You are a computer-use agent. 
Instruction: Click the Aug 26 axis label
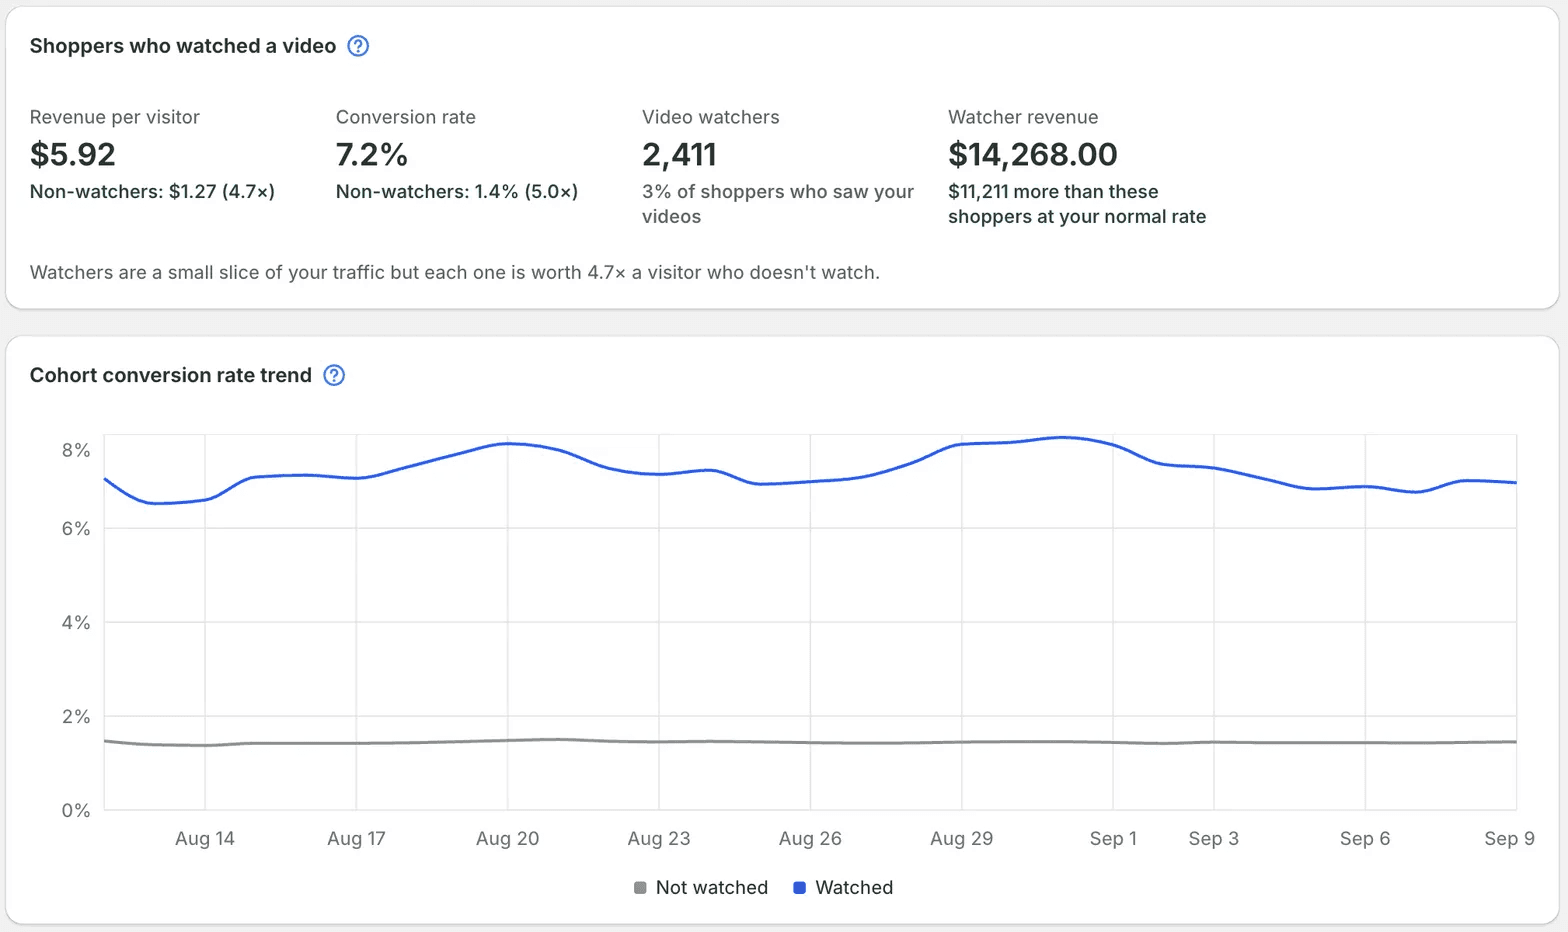(810, 838)
